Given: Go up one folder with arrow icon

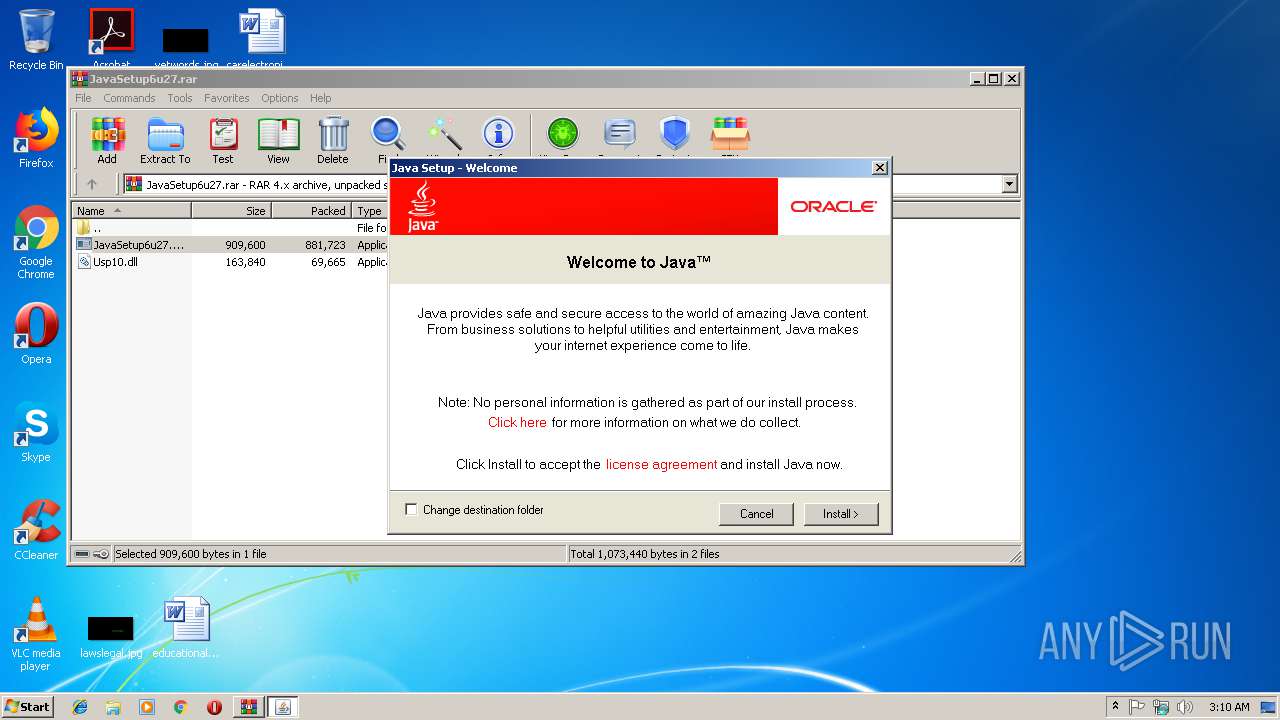Looking at the screenshot, I should 92,184.
